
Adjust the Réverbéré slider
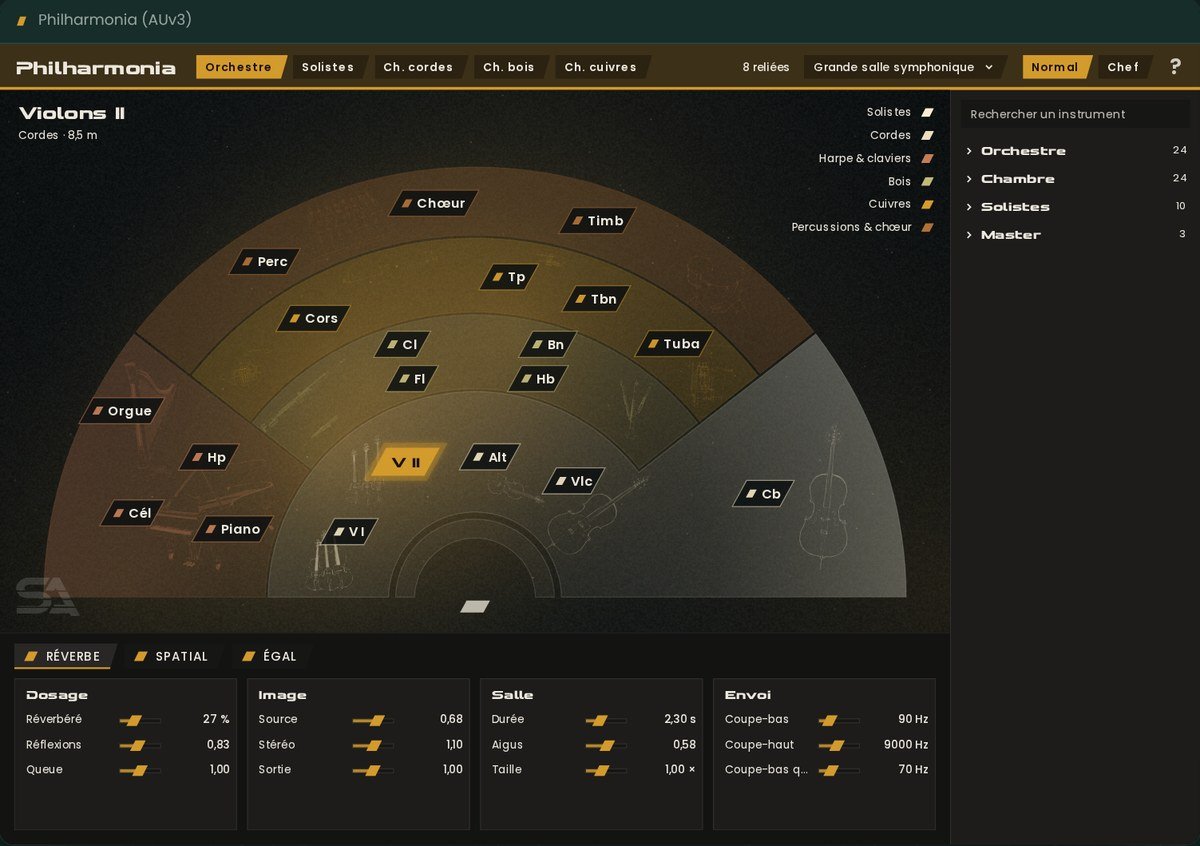[x=140, y=720]
